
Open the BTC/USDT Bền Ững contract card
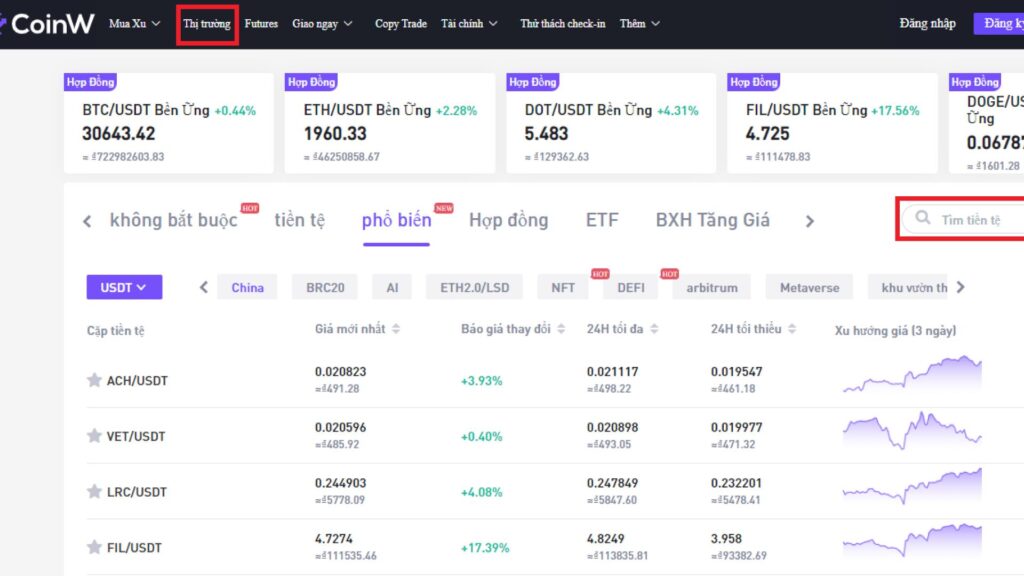[x=168, y=123]
